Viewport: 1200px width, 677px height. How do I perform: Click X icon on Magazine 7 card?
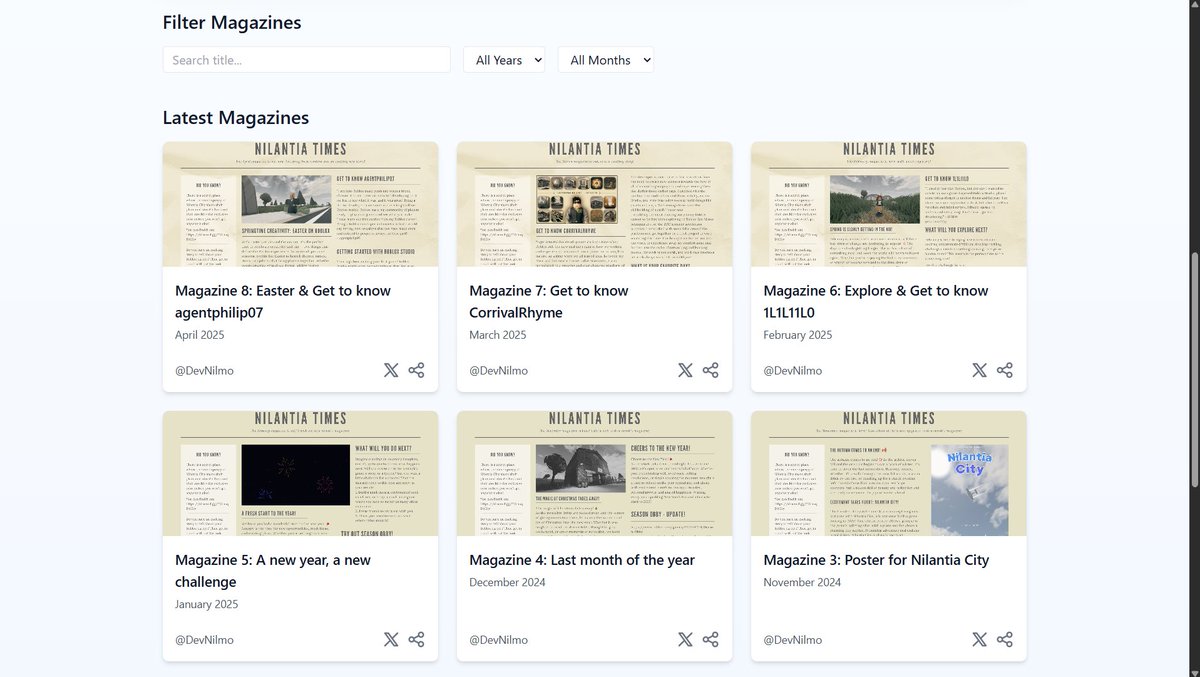[x=685, y=370]
